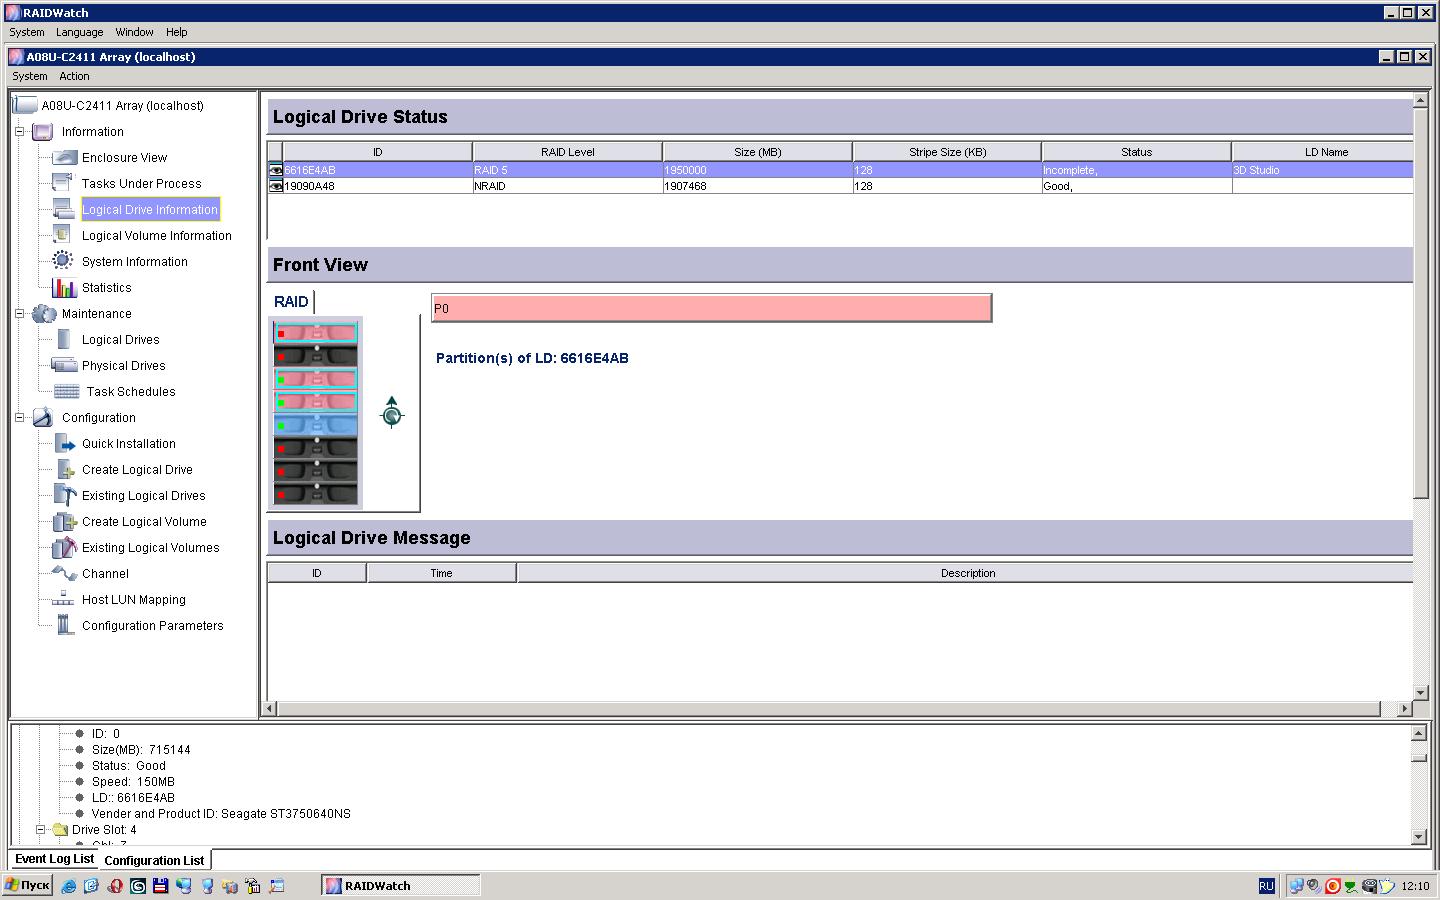Click the pink P0 partition bar
Viewport: 1440px width, 900px height.
tap(711, 308)
